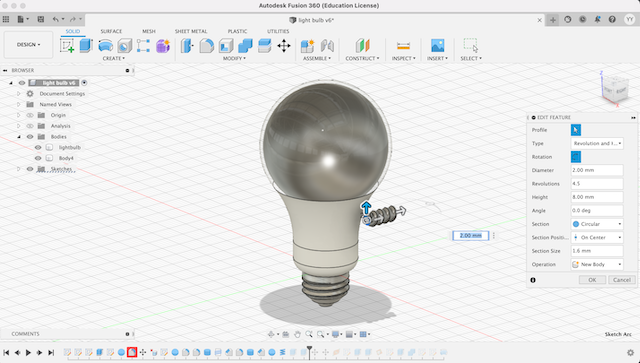Open the Job Status clock icon
The height and width of the screenshot is (363, 640).
(x=582, y=20)
